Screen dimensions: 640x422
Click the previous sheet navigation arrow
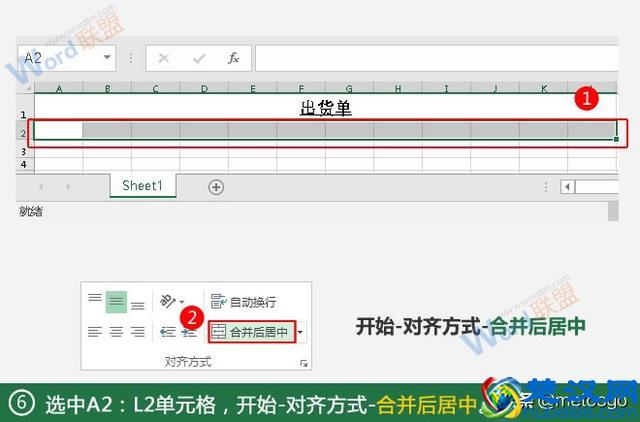(x=41, y=187)
